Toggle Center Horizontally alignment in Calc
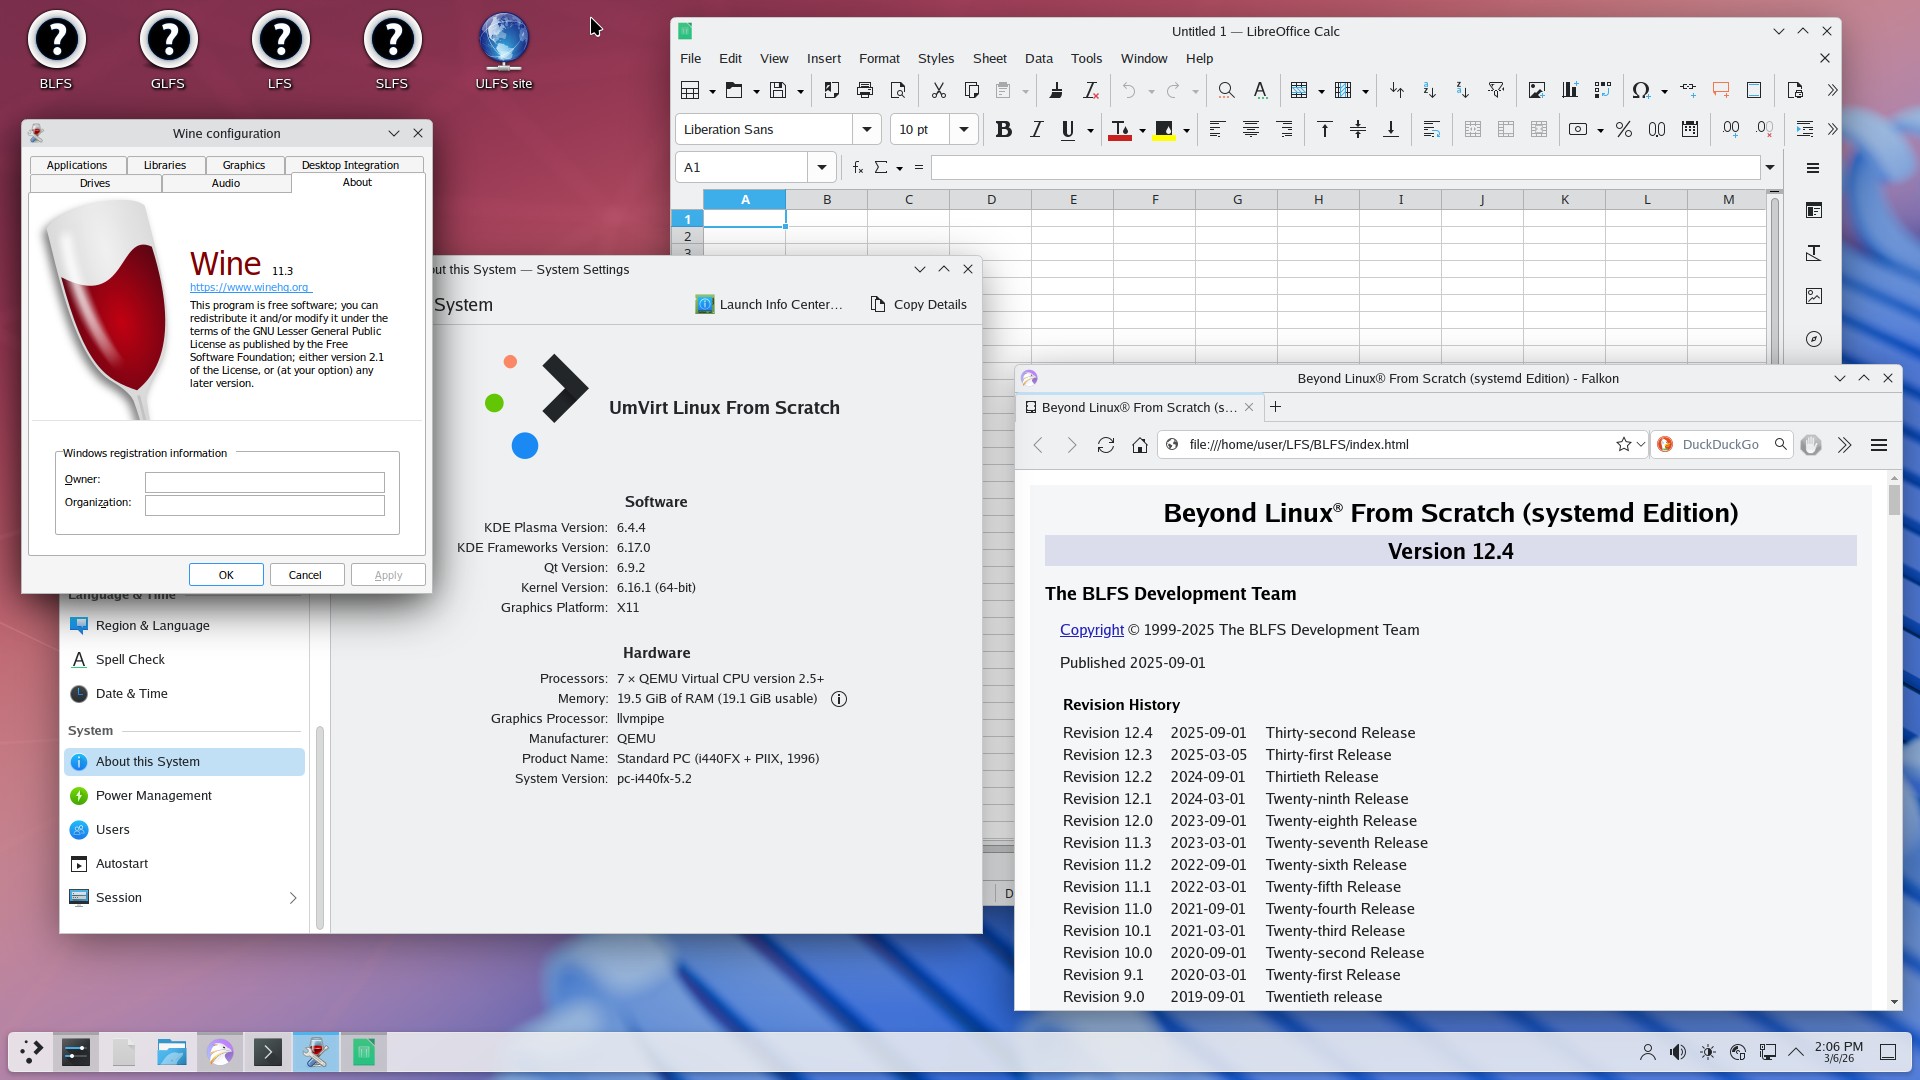1920x1080 pixels. (1250, 129)
